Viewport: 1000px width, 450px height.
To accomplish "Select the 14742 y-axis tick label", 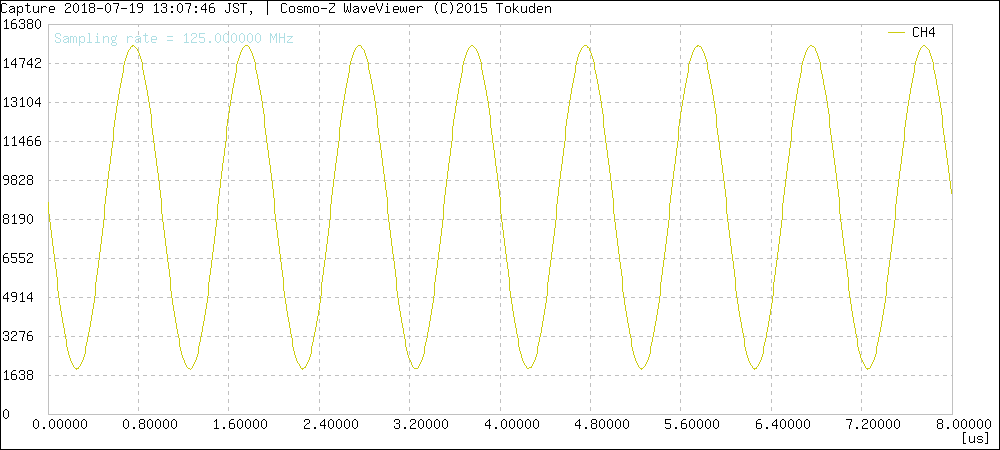I will [20, 63].
